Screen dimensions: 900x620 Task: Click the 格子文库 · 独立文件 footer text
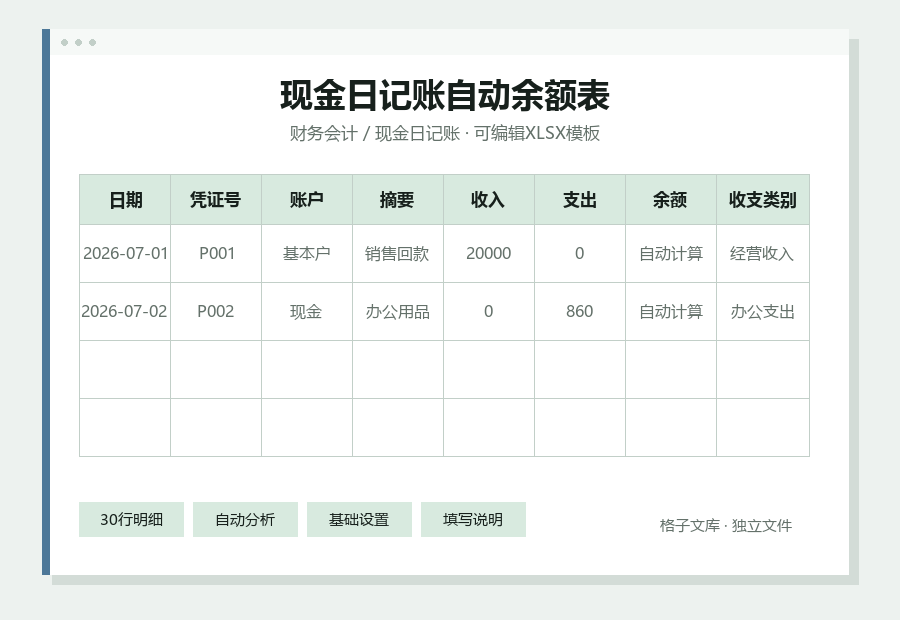coord(726,525)
